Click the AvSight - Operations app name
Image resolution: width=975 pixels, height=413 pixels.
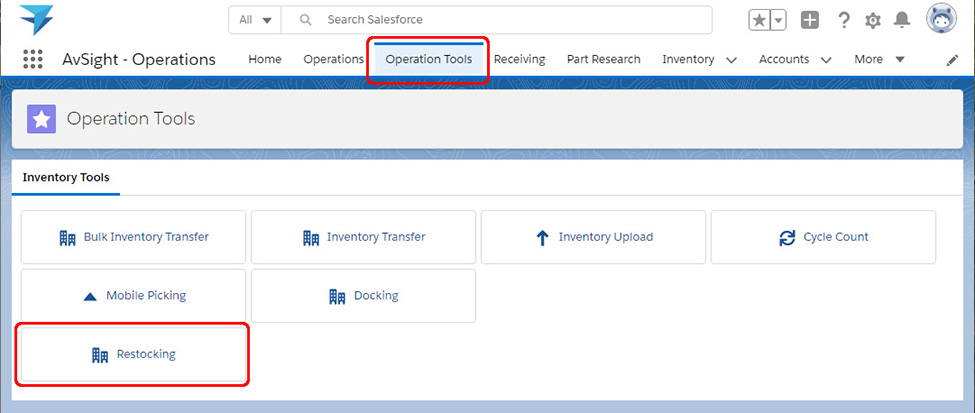139,60
